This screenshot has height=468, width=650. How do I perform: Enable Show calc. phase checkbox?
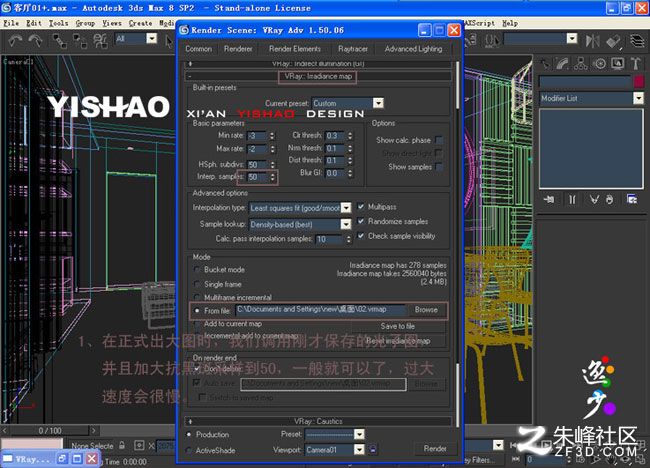pyautogui.click(x=439, y=140)
